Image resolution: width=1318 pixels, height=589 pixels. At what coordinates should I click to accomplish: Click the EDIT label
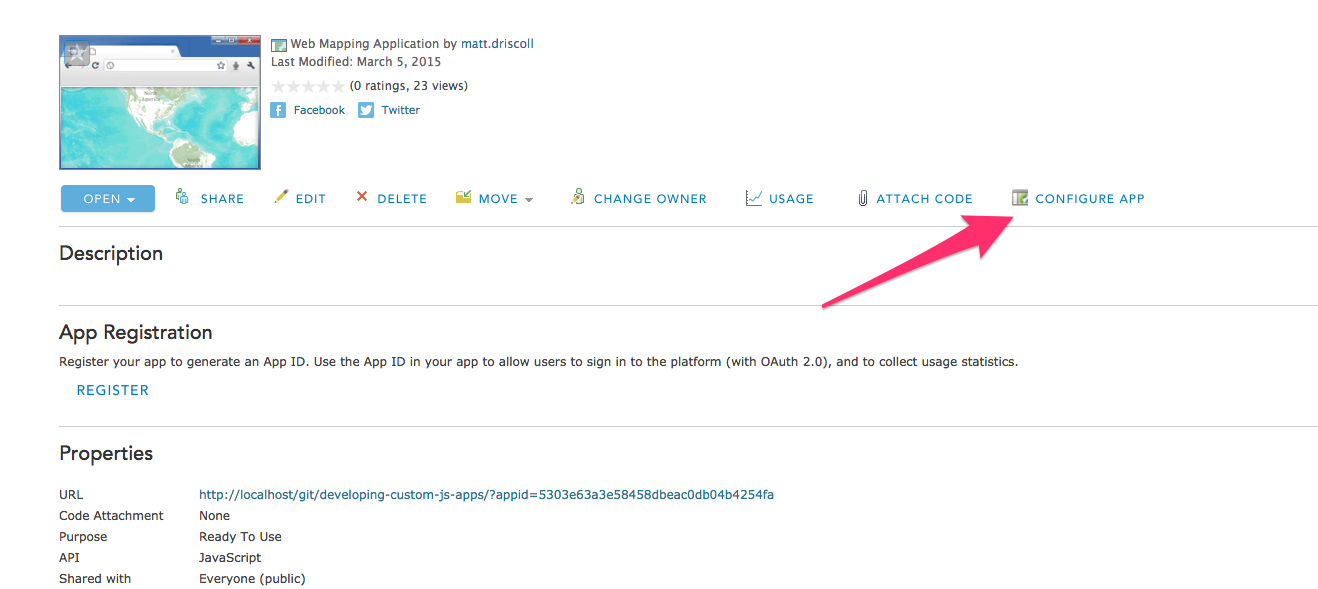point(311,199)
